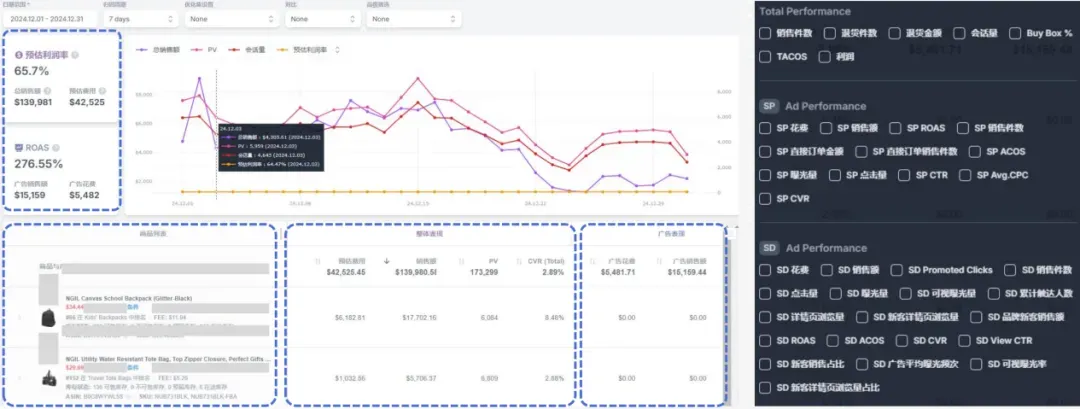Click the Canvas School Backpack product thumbnail

pos(48,318)
